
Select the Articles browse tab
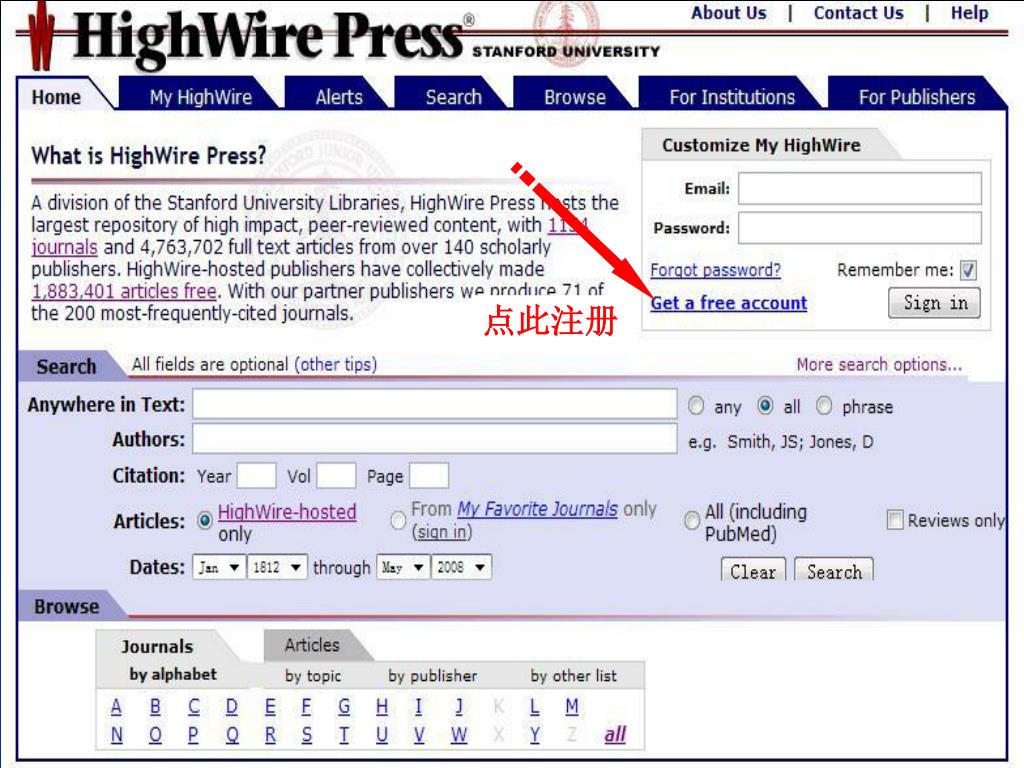[x=312, y=645]
